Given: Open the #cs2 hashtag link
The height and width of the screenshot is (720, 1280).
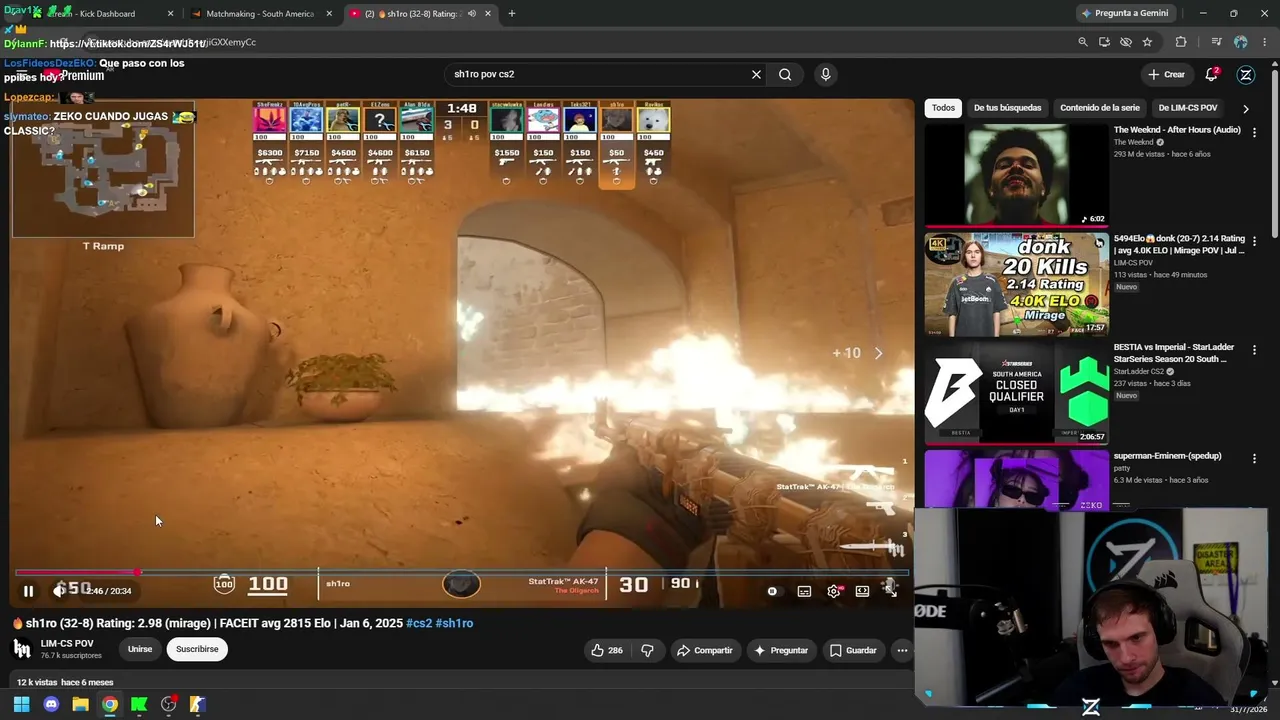Looking at the screenshot, I should click(419, 623).
